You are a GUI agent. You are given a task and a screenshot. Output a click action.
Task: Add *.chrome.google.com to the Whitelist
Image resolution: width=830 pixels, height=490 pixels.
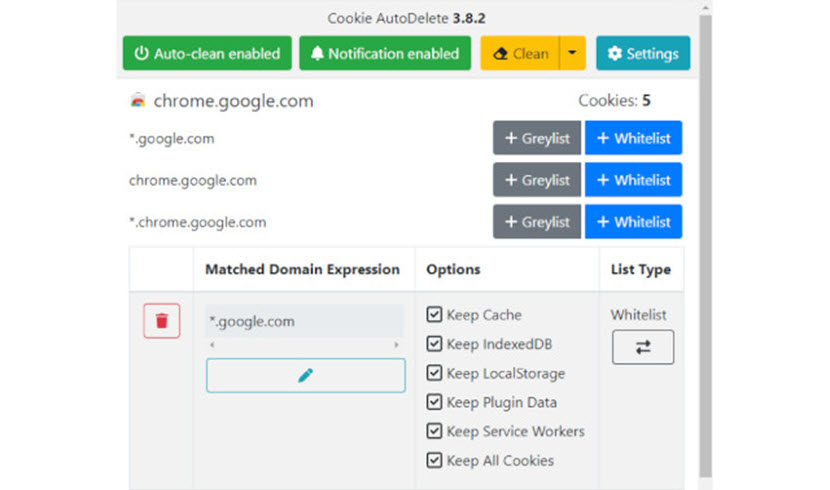tap(633, 221)
